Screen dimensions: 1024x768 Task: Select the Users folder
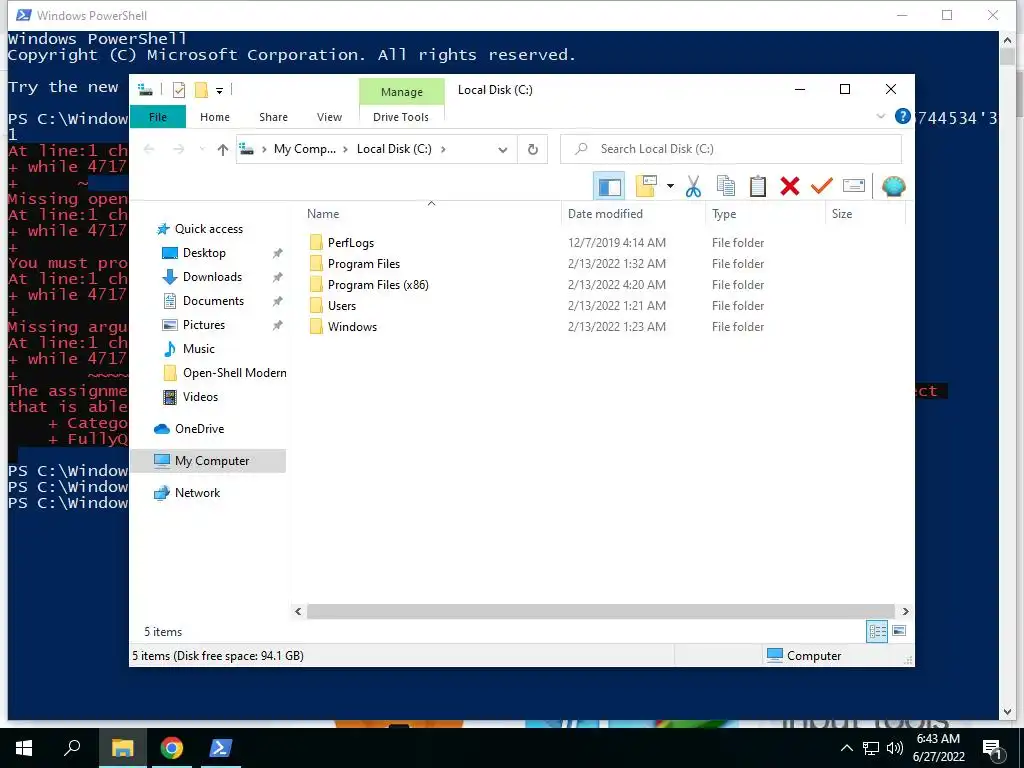pos(342,306)
